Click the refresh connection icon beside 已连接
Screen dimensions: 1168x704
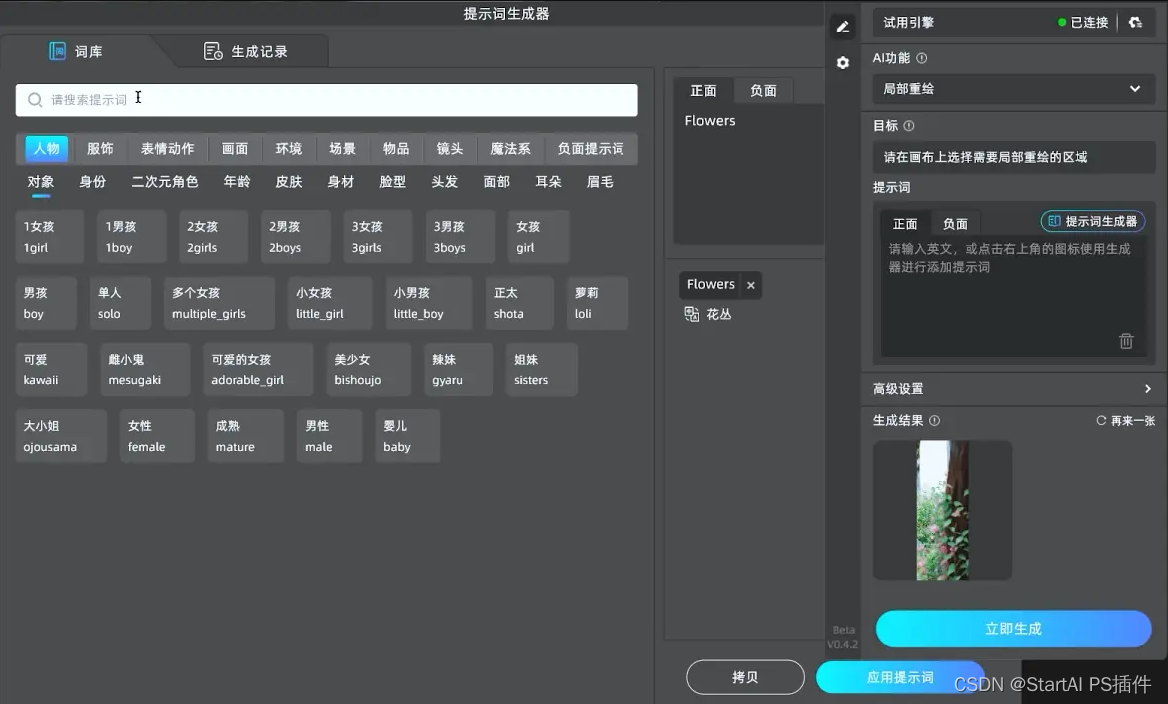(x=1135, y=22)
